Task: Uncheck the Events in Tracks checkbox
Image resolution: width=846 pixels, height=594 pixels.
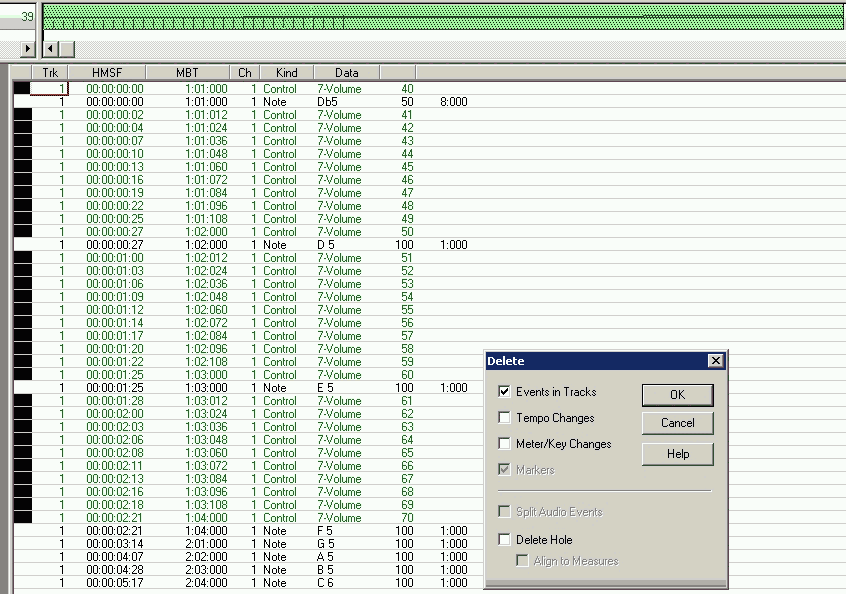Action: (x=504, y=392)
